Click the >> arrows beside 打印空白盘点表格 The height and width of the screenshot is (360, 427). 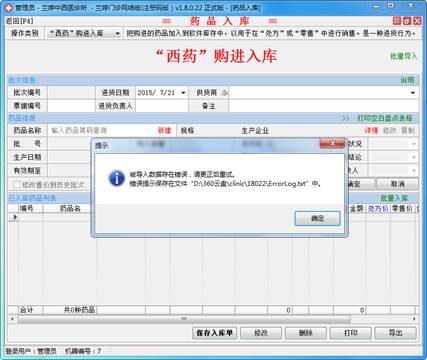click(x=346, y=118)
